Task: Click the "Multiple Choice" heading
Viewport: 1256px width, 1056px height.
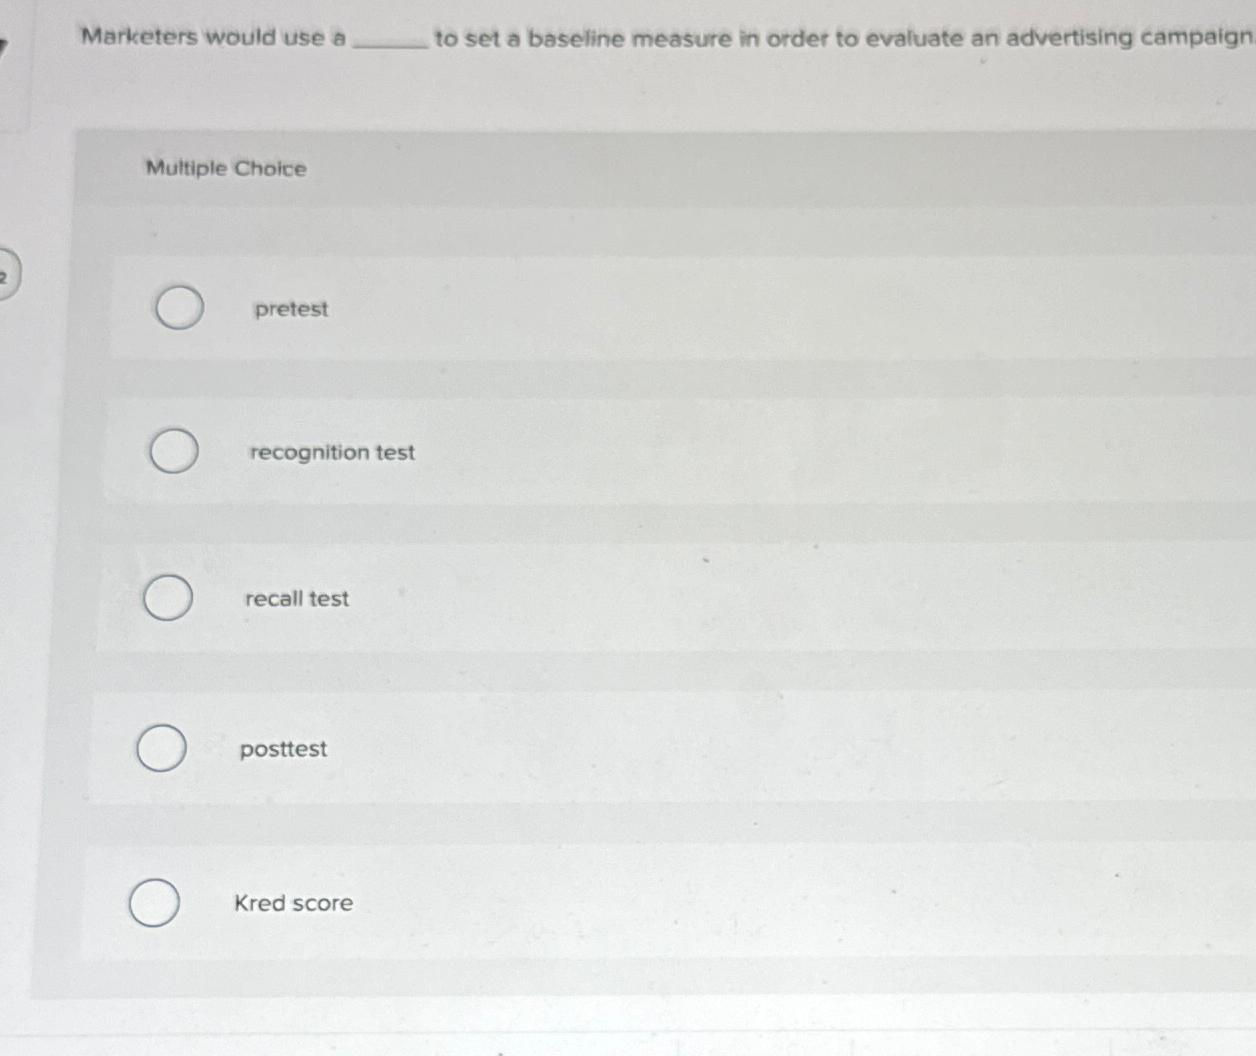Action: tap(225, 168)
